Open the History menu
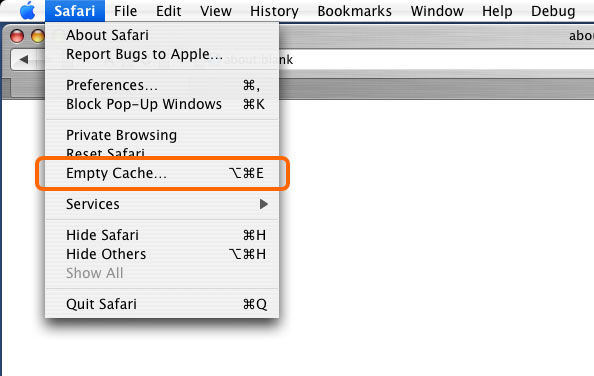This screenshot has height=376, width=594. (274, 11)
